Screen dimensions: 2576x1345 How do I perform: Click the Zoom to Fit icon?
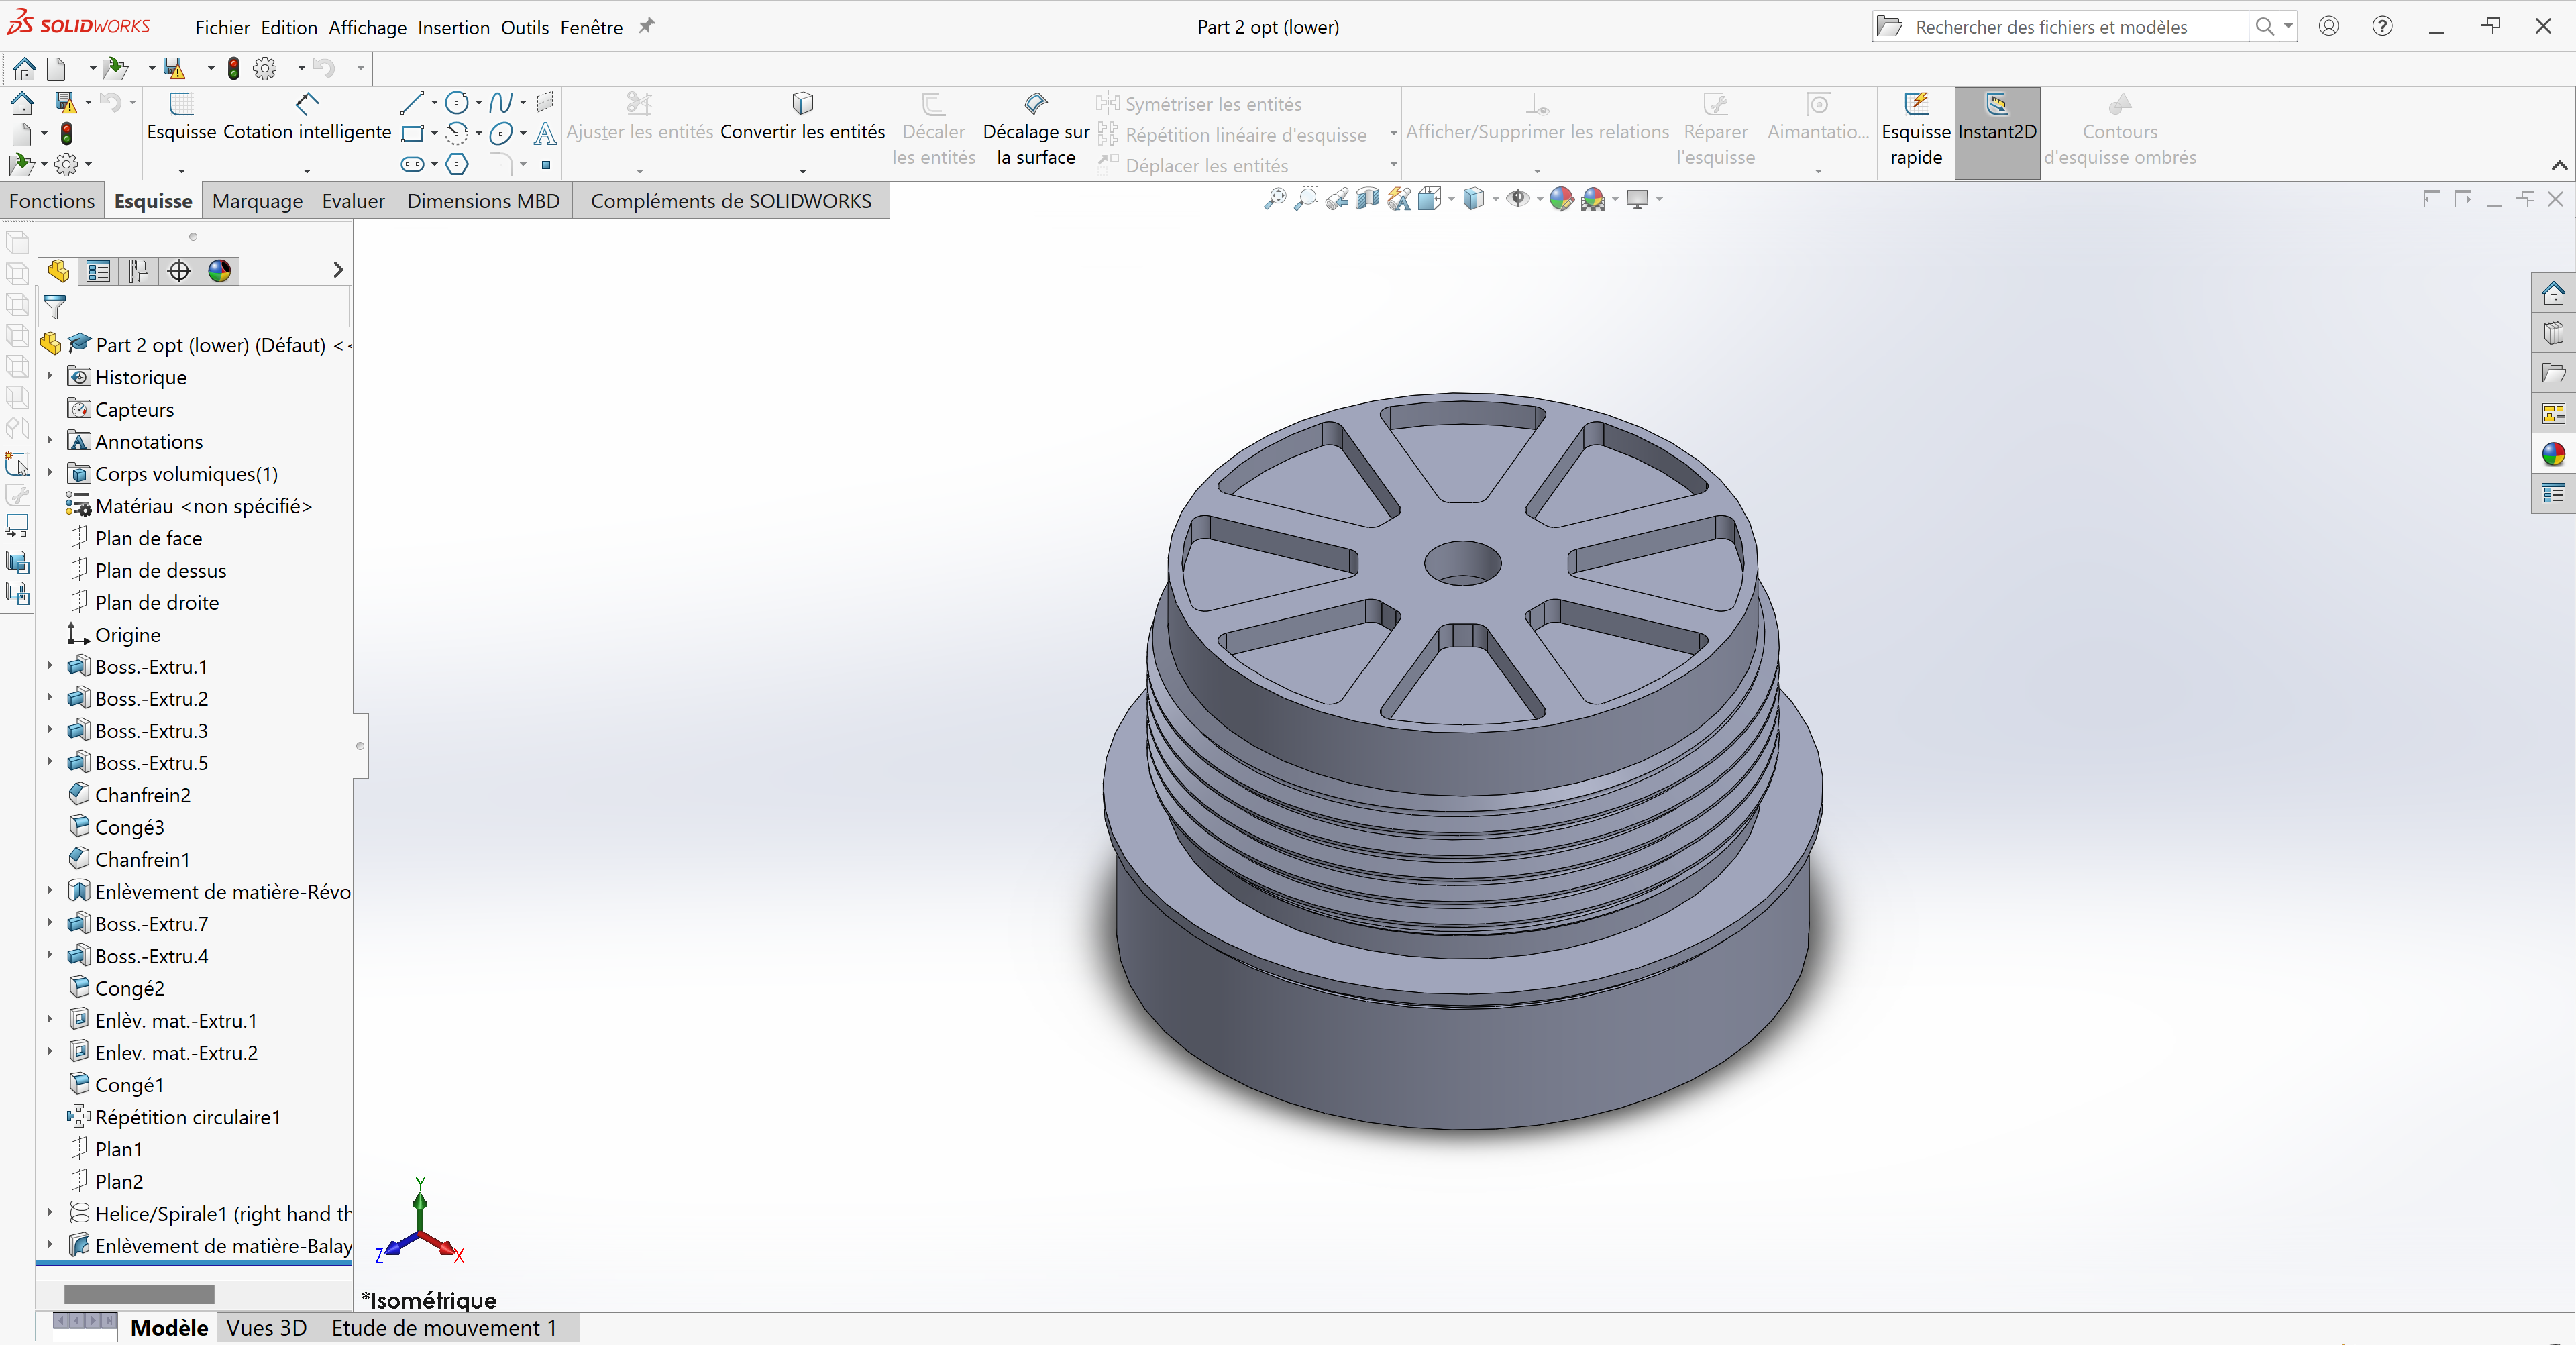pos(1277,199)
